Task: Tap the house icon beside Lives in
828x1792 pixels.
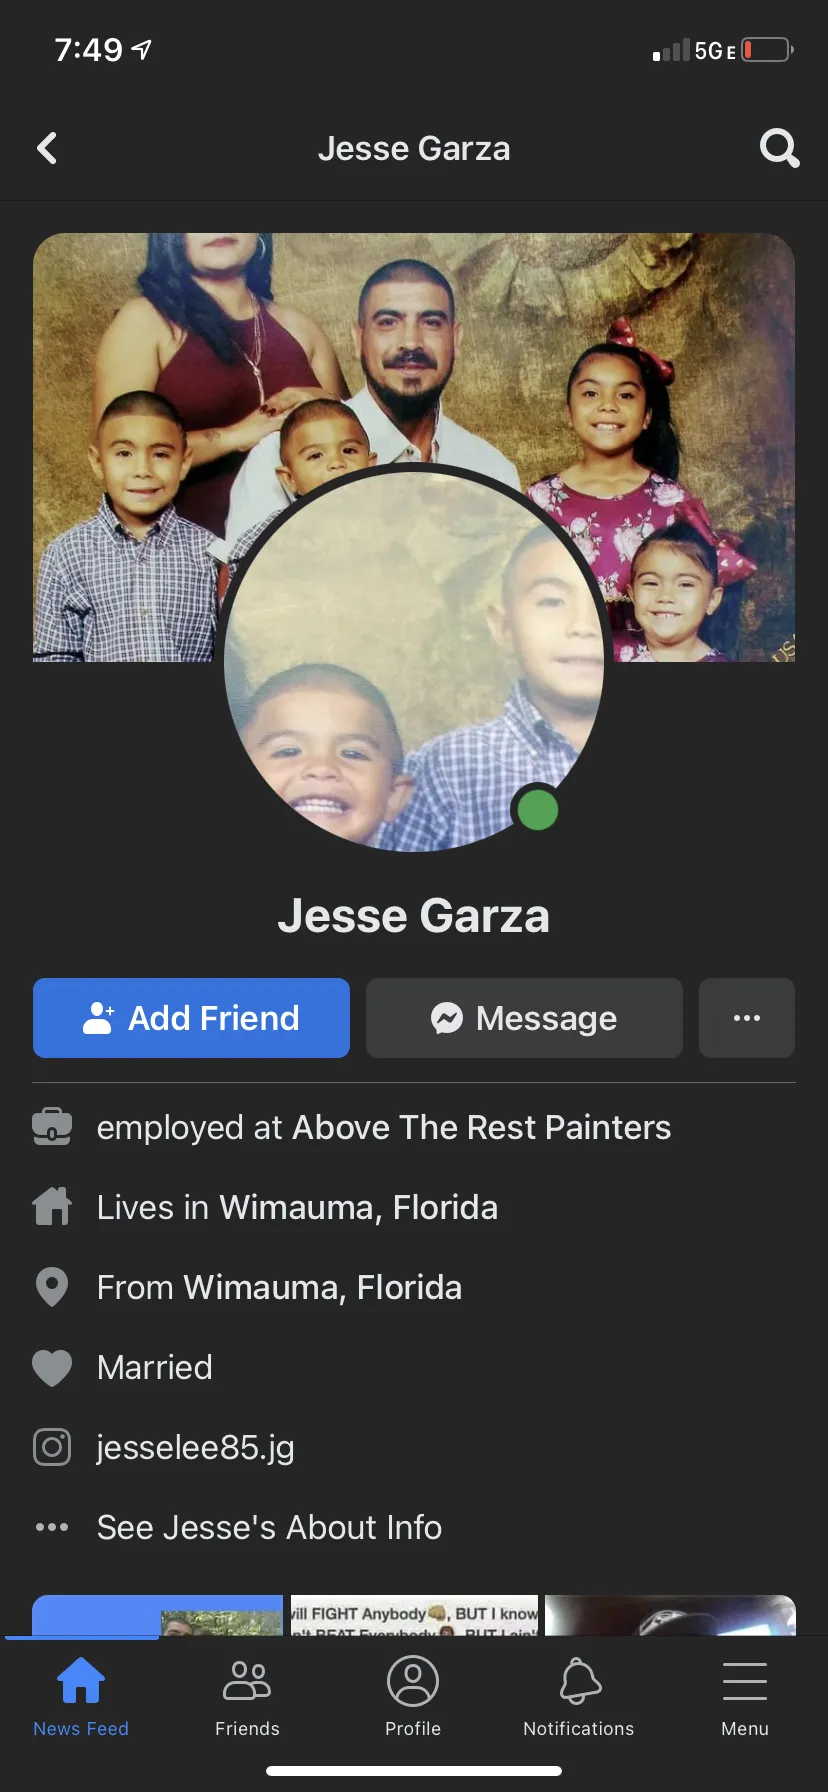Action: pyautogui.click(x=52, y=1207)
